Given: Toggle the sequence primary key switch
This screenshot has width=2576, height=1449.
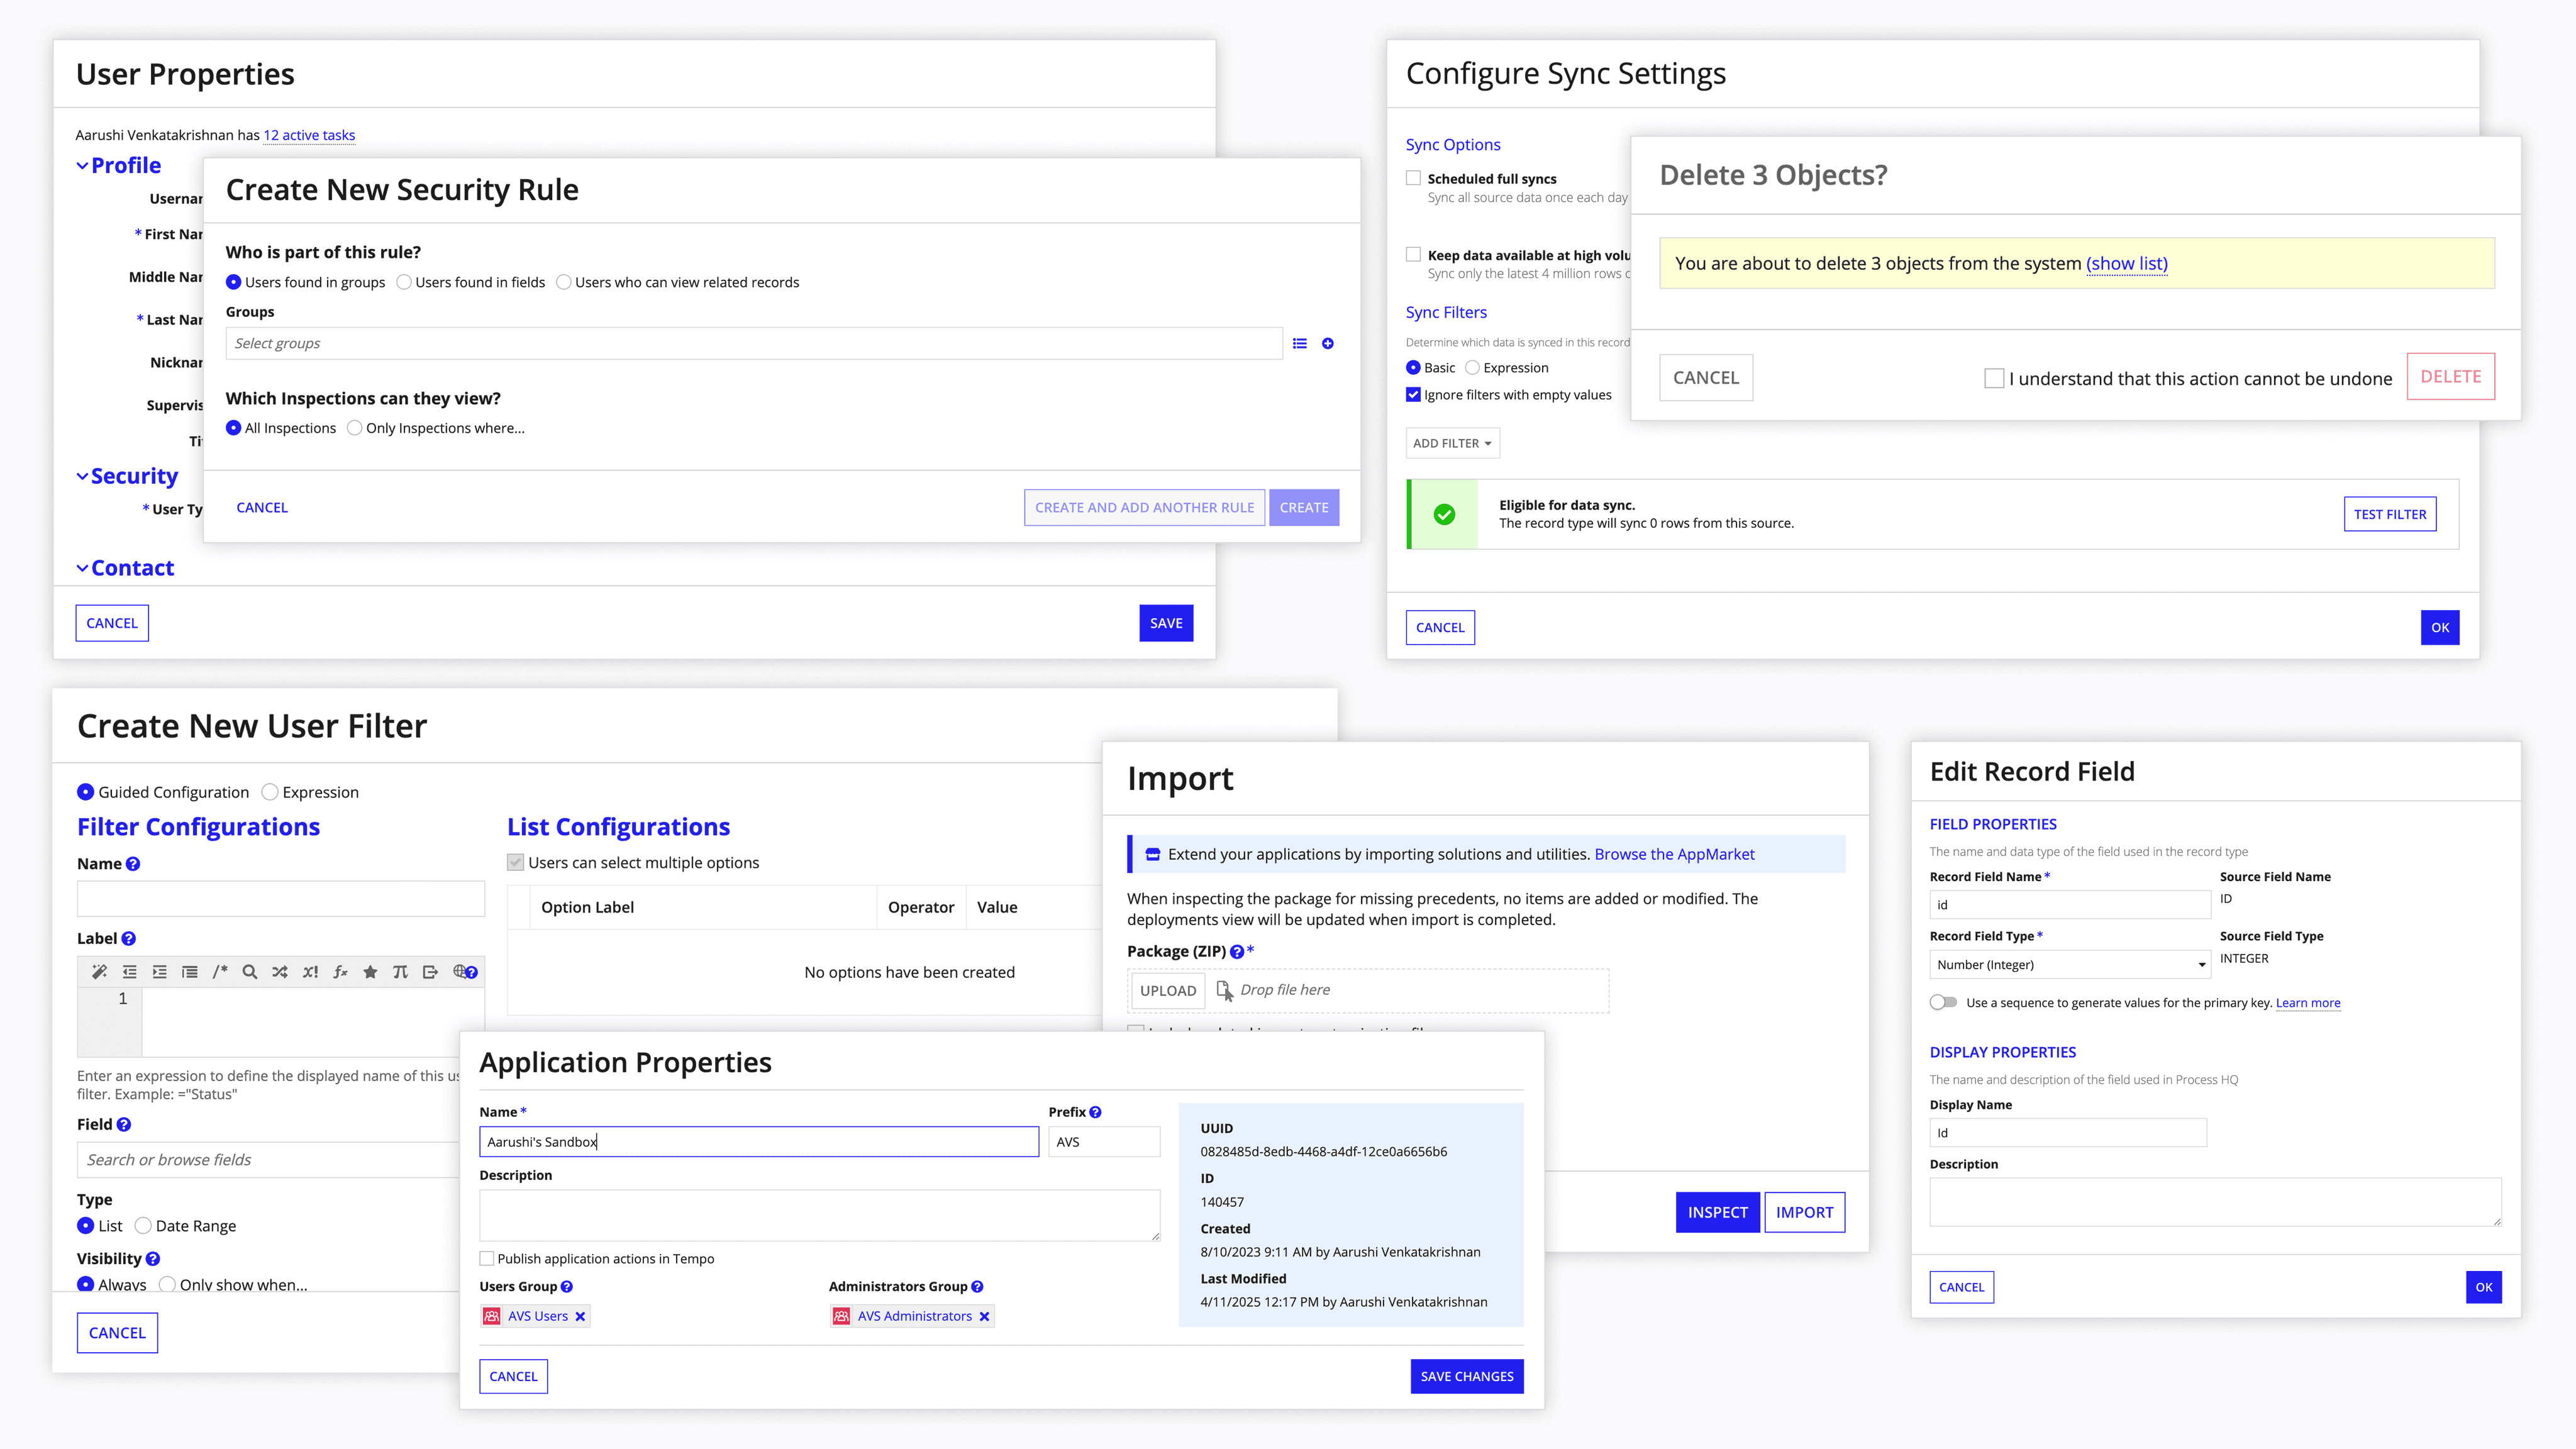Looking at the screenshot, I should (x=1943, y=1002).
